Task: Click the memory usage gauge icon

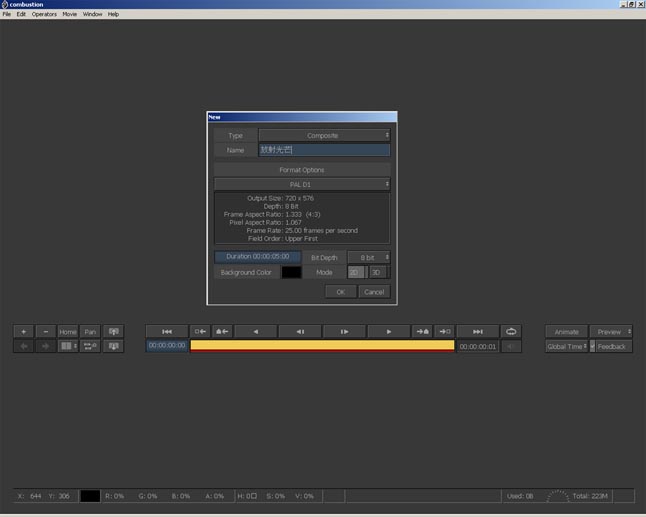Action: pyautogui.click(x=557, y=496)
